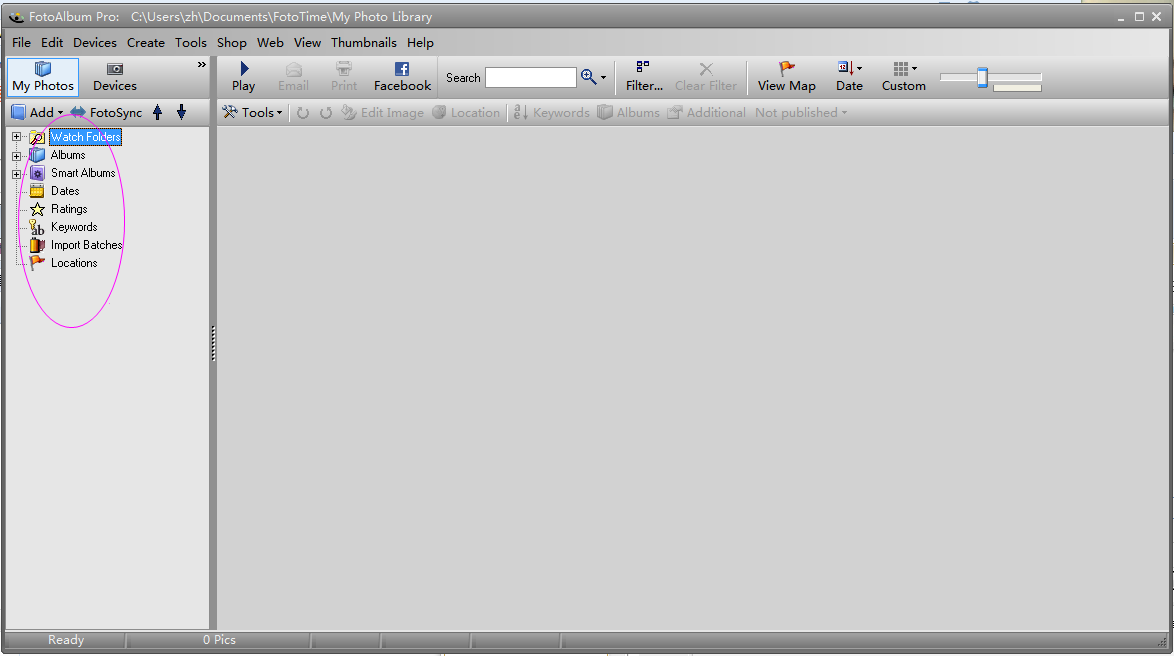Open the Custom layout dropdown arrow
Image resolution: width=1174 pixels, height=656 pixels.
point(914,68)
